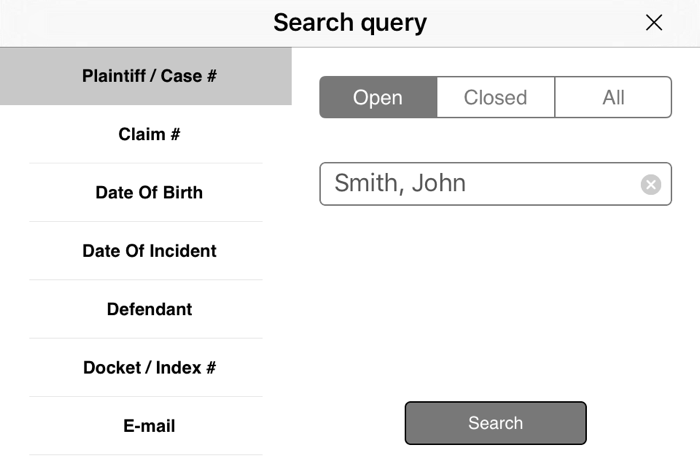Image resolution: width=700 pixels, height=467 pixels.
Task: Focus the plaintiff name input field
Action: (x=480, y=184)
